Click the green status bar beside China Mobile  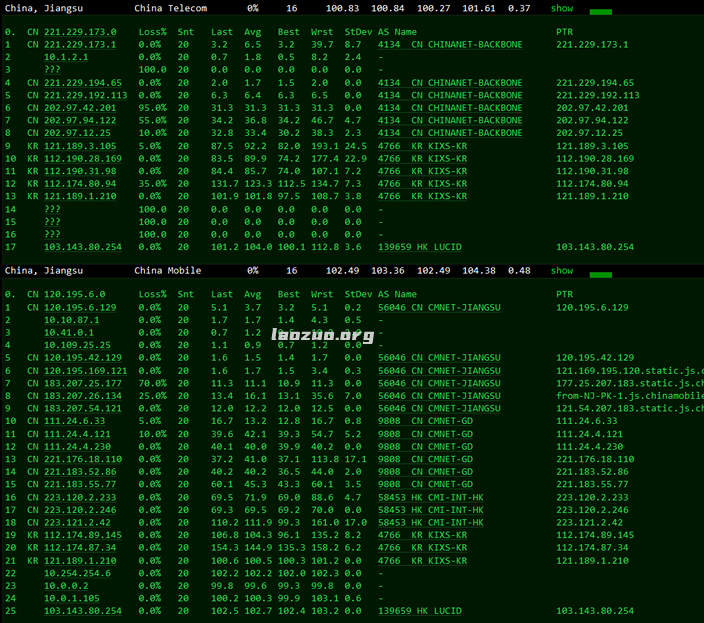click(x=600, y=273)
